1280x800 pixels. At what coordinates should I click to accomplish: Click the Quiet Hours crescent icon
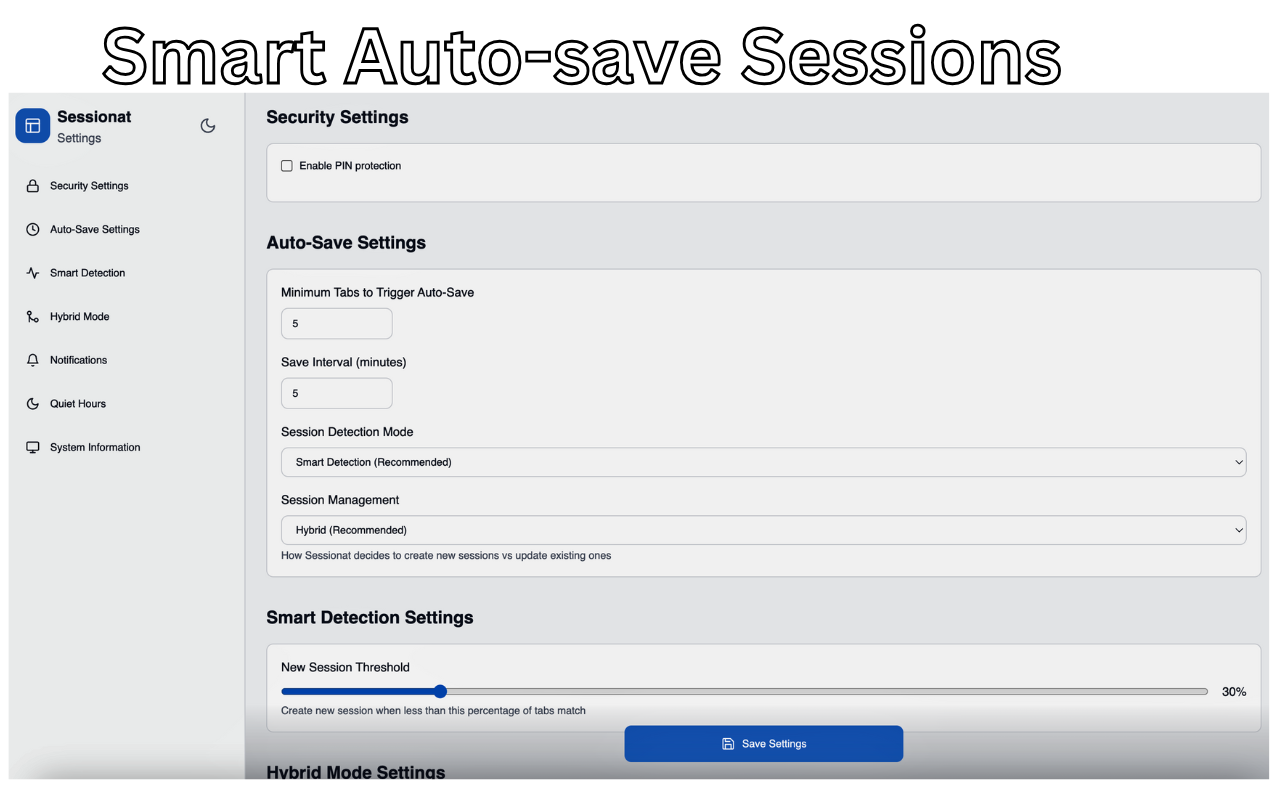pos(33,403)
